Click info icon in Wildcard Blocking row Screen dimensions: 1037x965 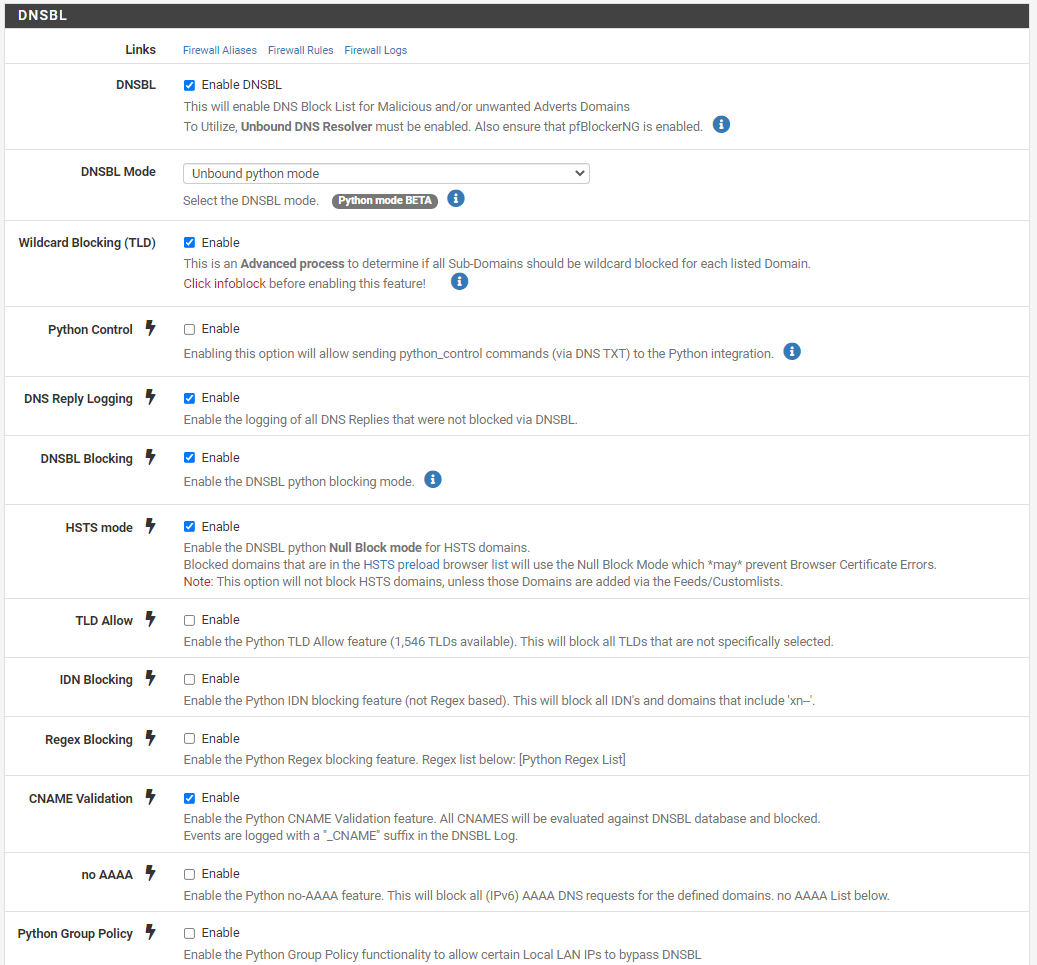(x=460, y=282)
